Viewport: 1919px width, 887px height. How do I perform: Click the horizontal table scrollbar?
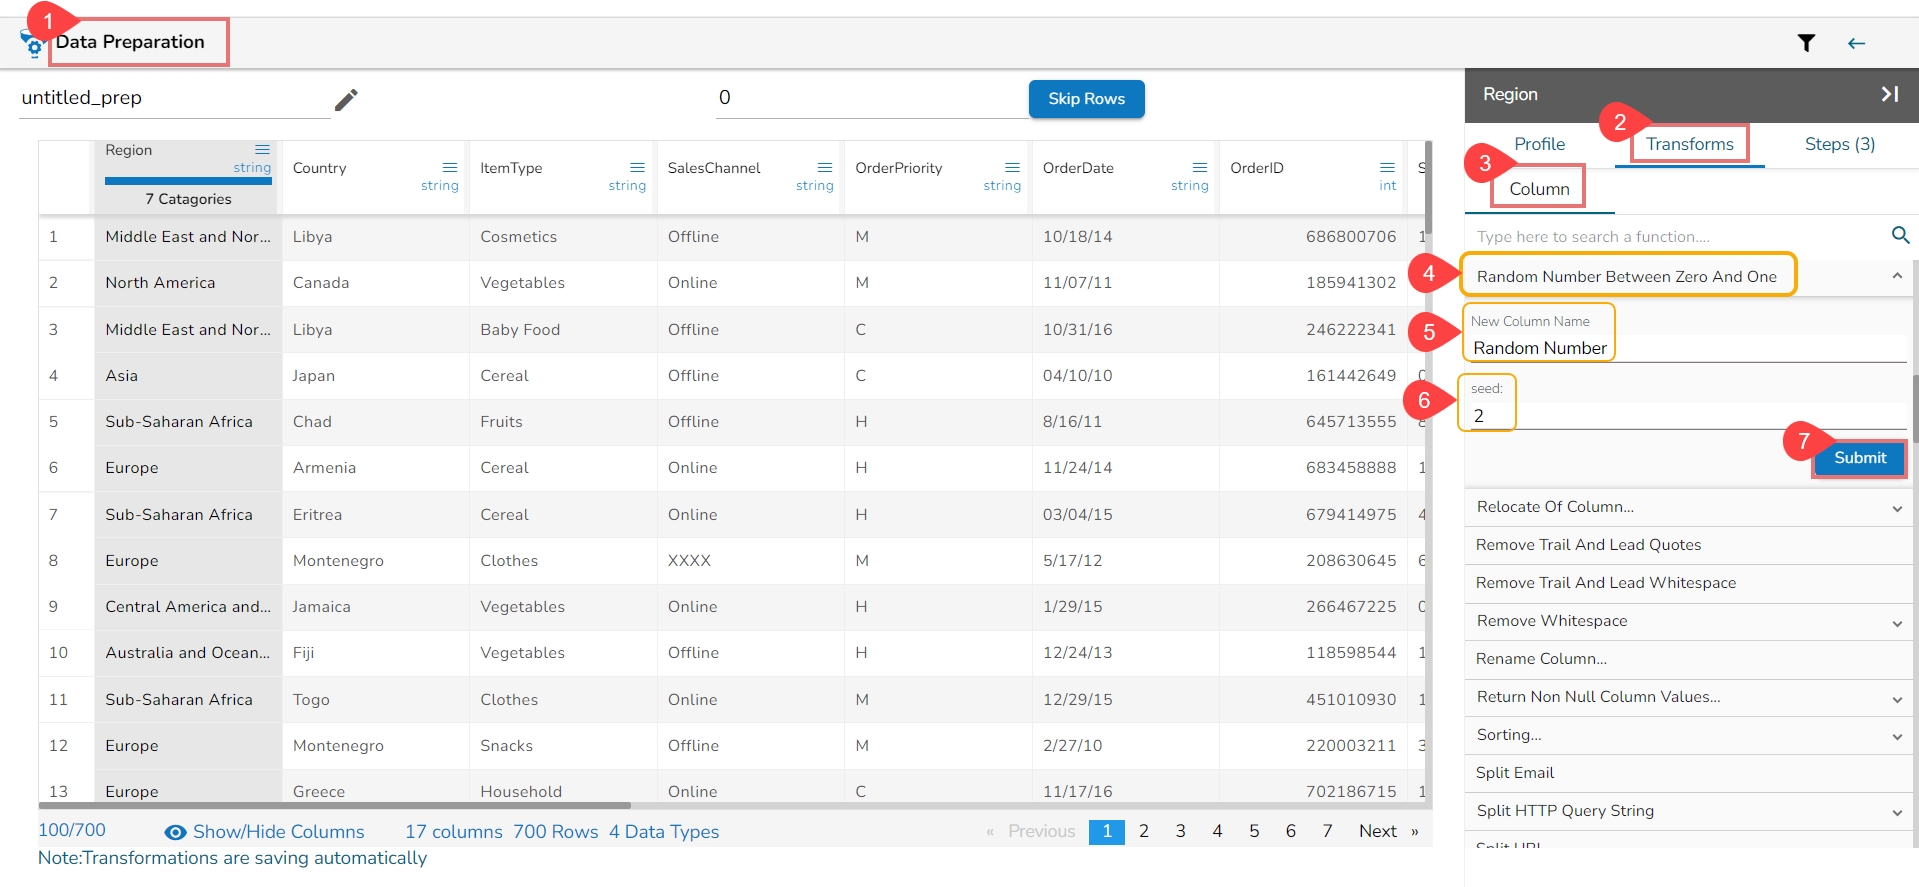pyautogui.click(x=335, y=805)
